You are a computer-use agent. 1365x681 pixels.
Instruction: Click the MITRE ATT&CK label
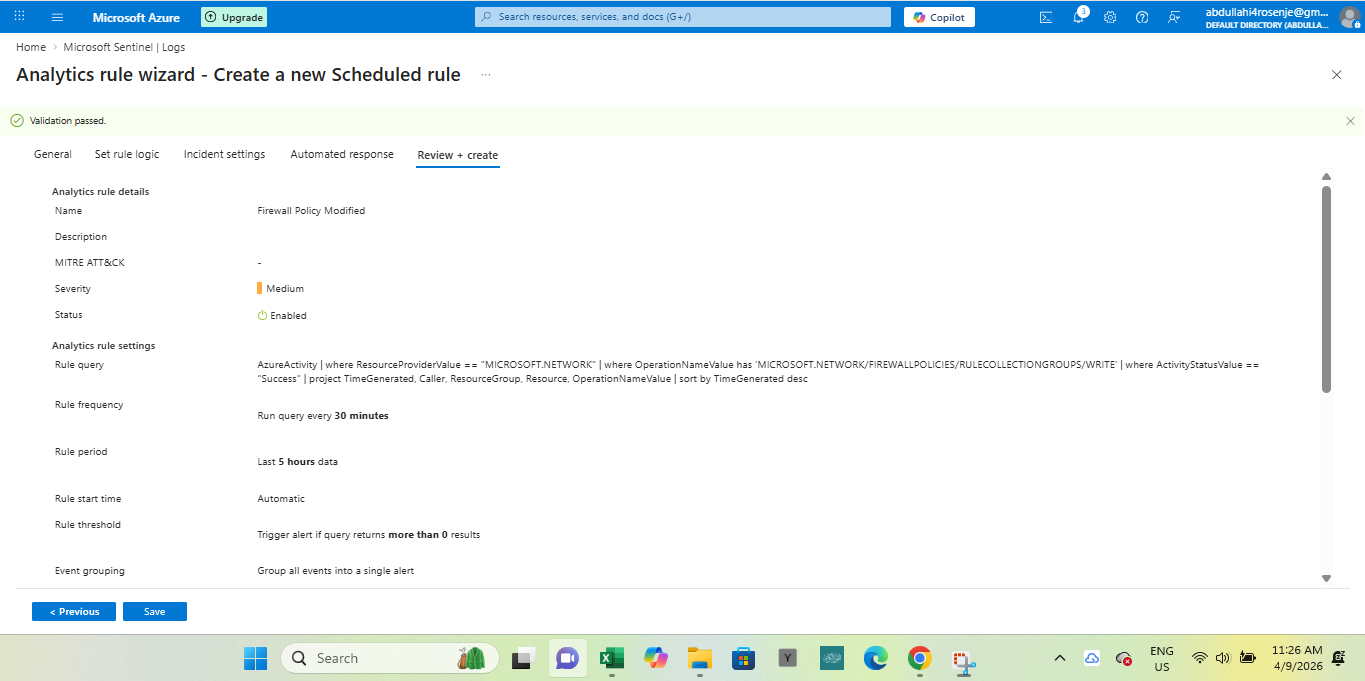pos(90,262)
